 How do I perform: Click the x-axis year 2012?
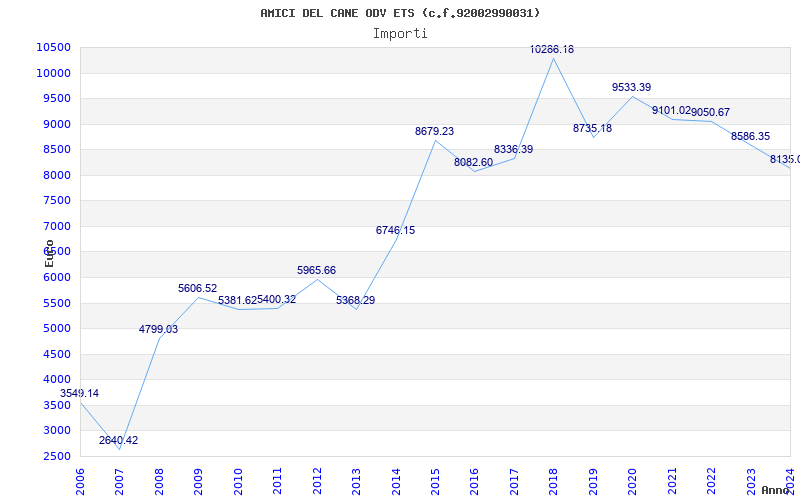317,482
